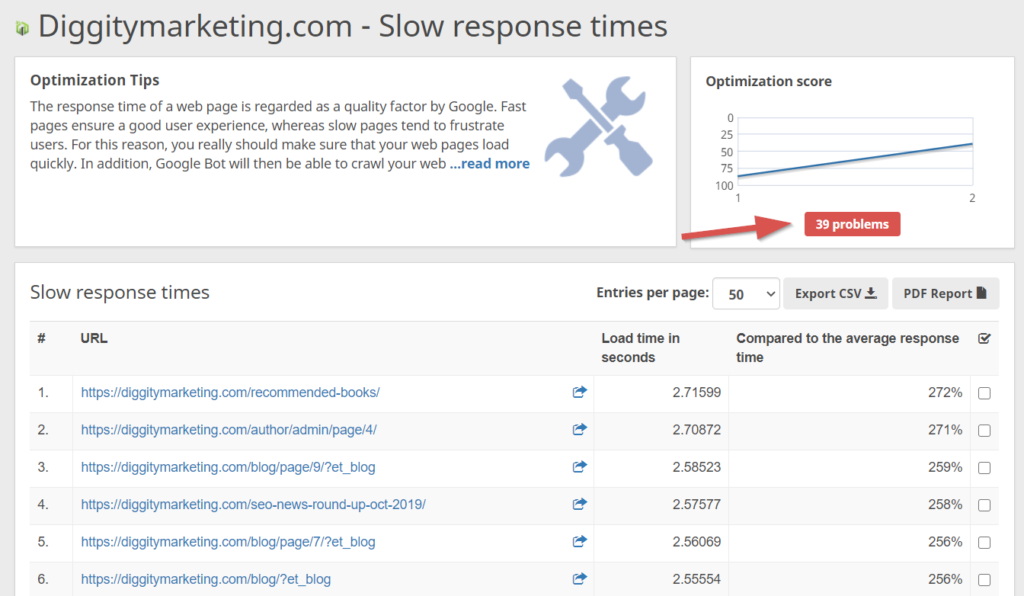Image resolution: width=1024 pixels, height=596 pixels.
Task: Click Compared to the average response time header
Action: tap(848, 347)
